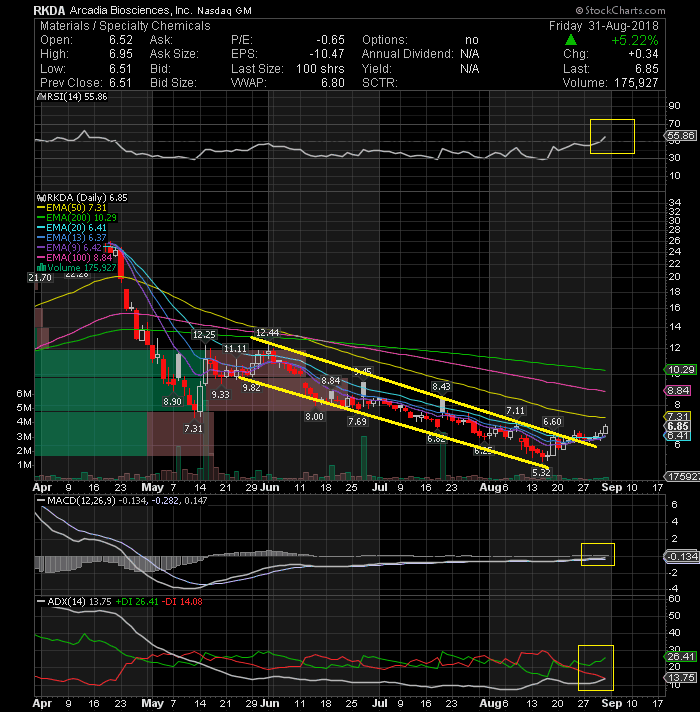
Task: Select the Arcadia Biosciences, Inc. company name
Action: pos(131,10)
